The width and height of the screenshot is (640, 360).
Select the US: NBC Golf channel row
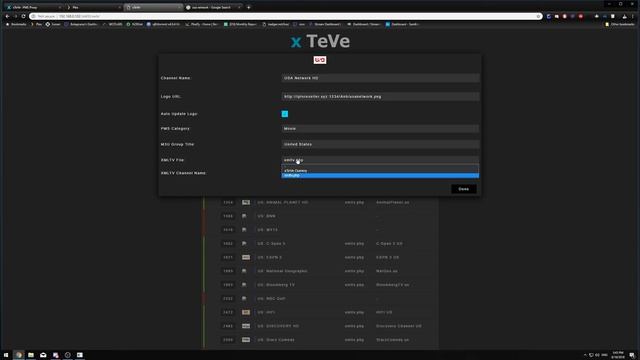point(321,298)
